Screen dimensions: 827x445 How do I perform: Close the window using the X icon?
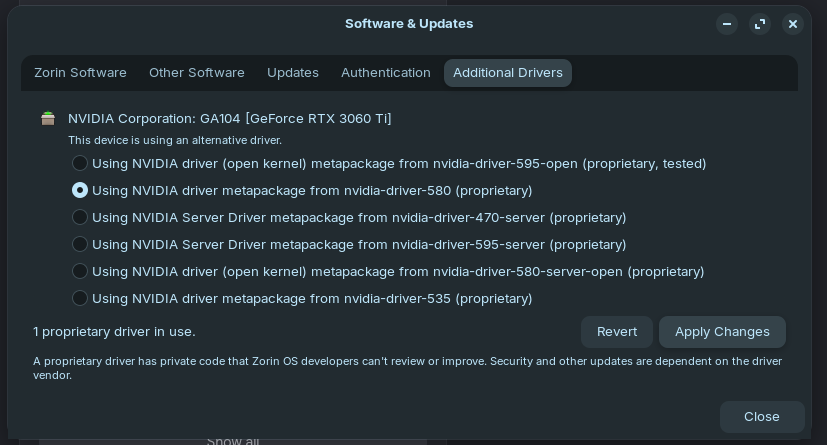(x=793, y=24)
